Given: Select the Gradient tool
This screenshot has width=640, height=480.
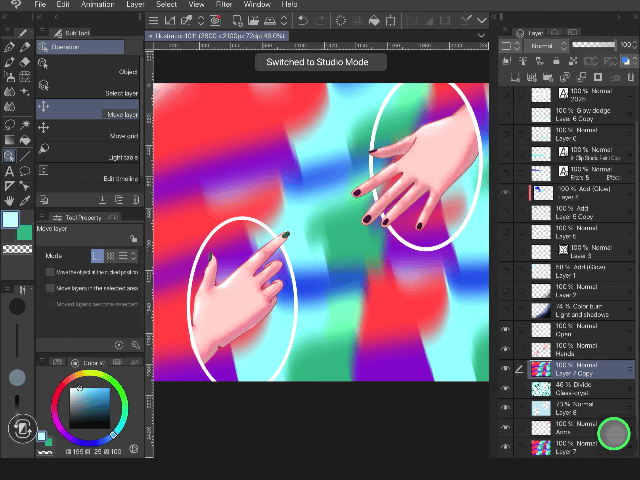Looking at the screenshot, I should 9,140.
